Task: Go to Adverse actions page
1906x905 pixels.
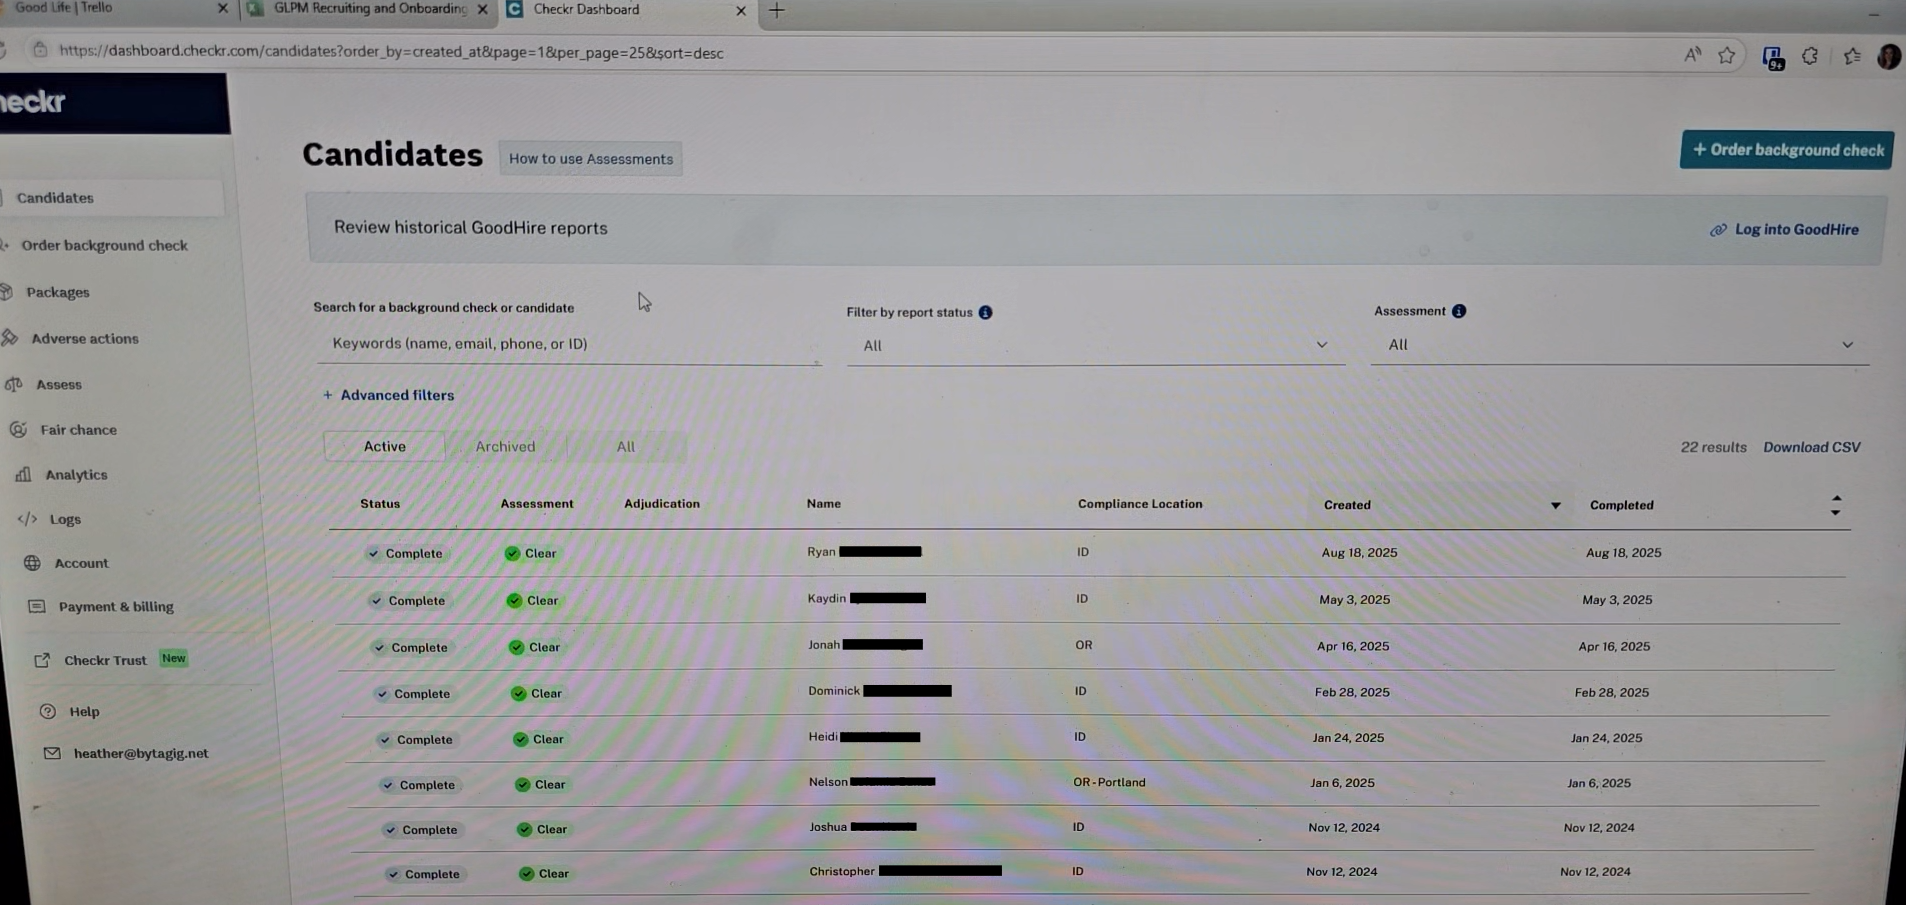Action: click(85, 338)
